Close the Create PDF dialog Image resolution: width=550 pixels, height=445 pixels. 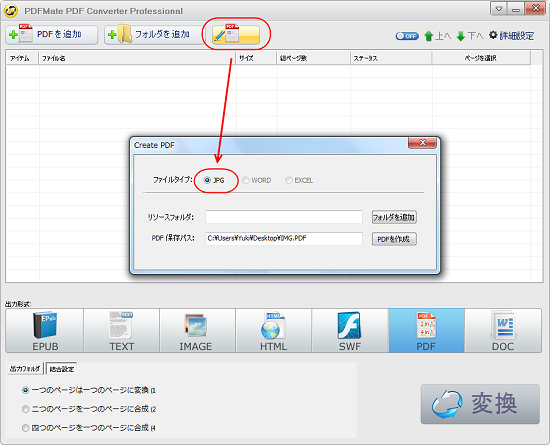422,143
